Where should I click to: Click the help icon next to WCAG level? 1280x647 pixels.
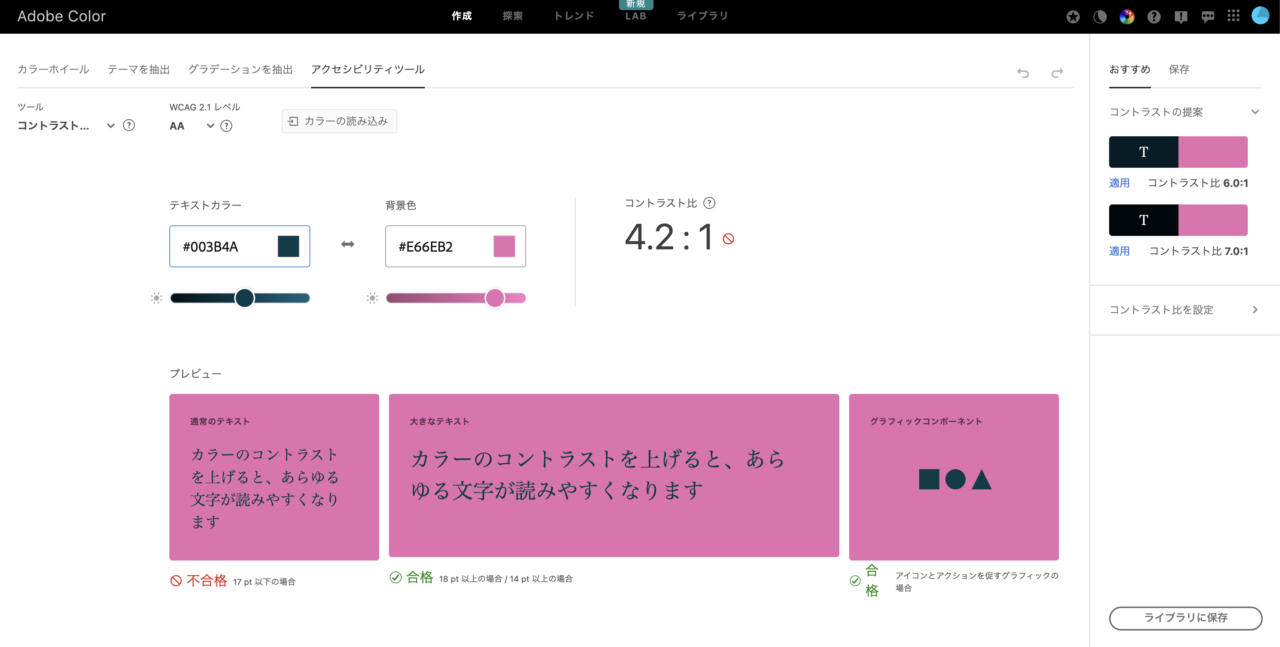[x=226, y=126]
